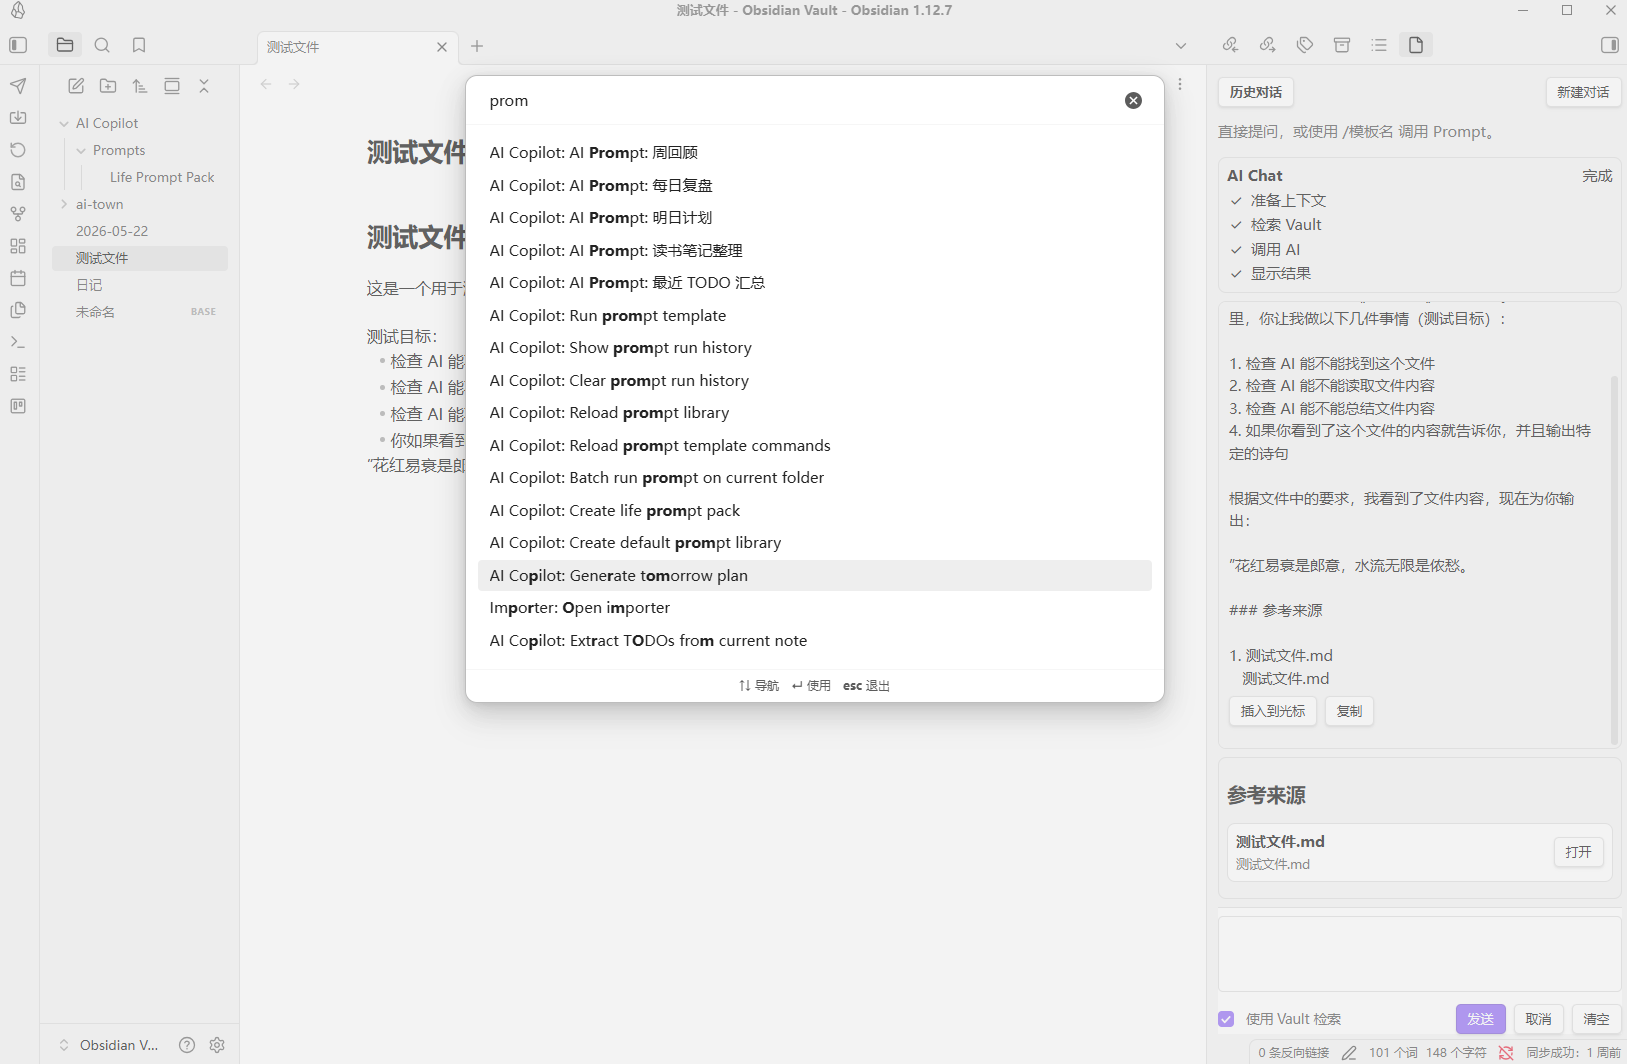Open the outline list panel icon
The height and width of the screenshot is (1064, 1627).
click(x=1379, y=45)
